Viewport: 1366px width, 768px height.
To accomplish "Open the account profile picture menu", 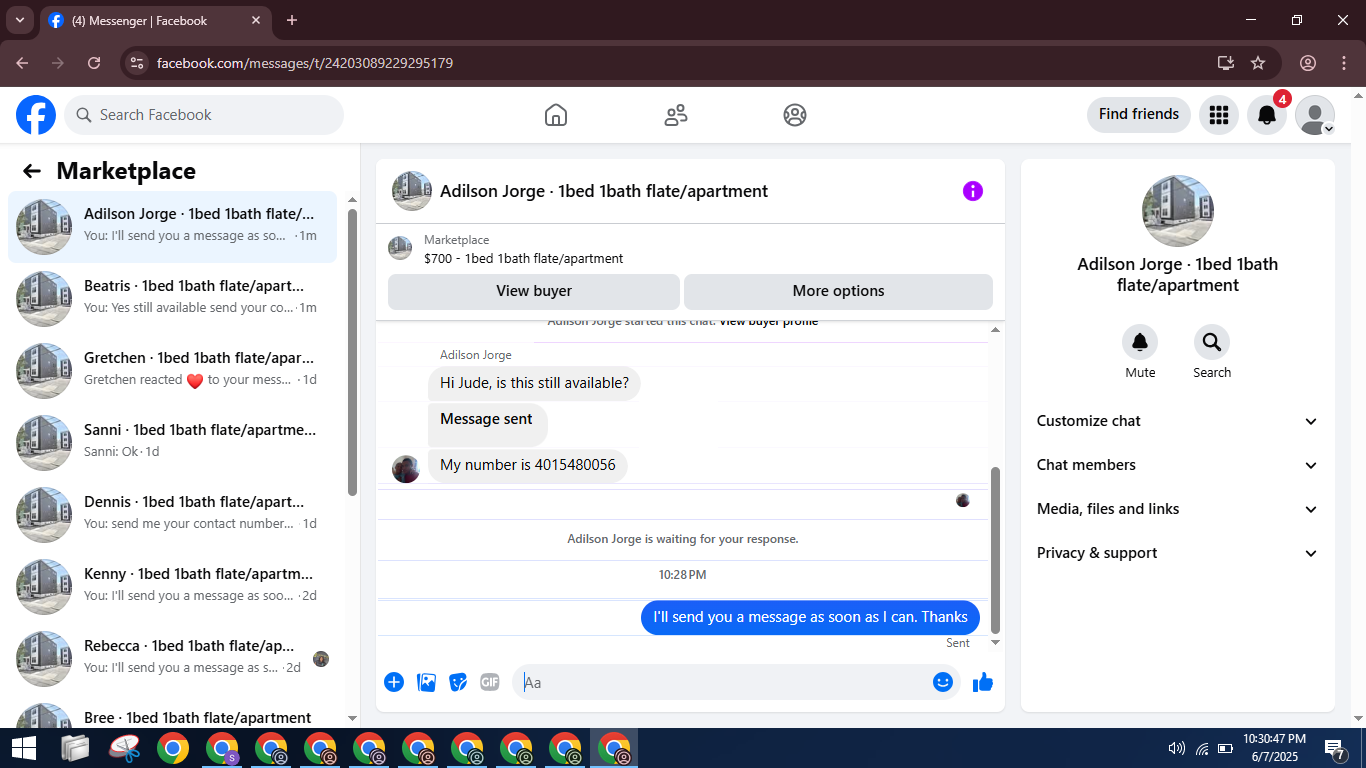I will point(1315,115).
